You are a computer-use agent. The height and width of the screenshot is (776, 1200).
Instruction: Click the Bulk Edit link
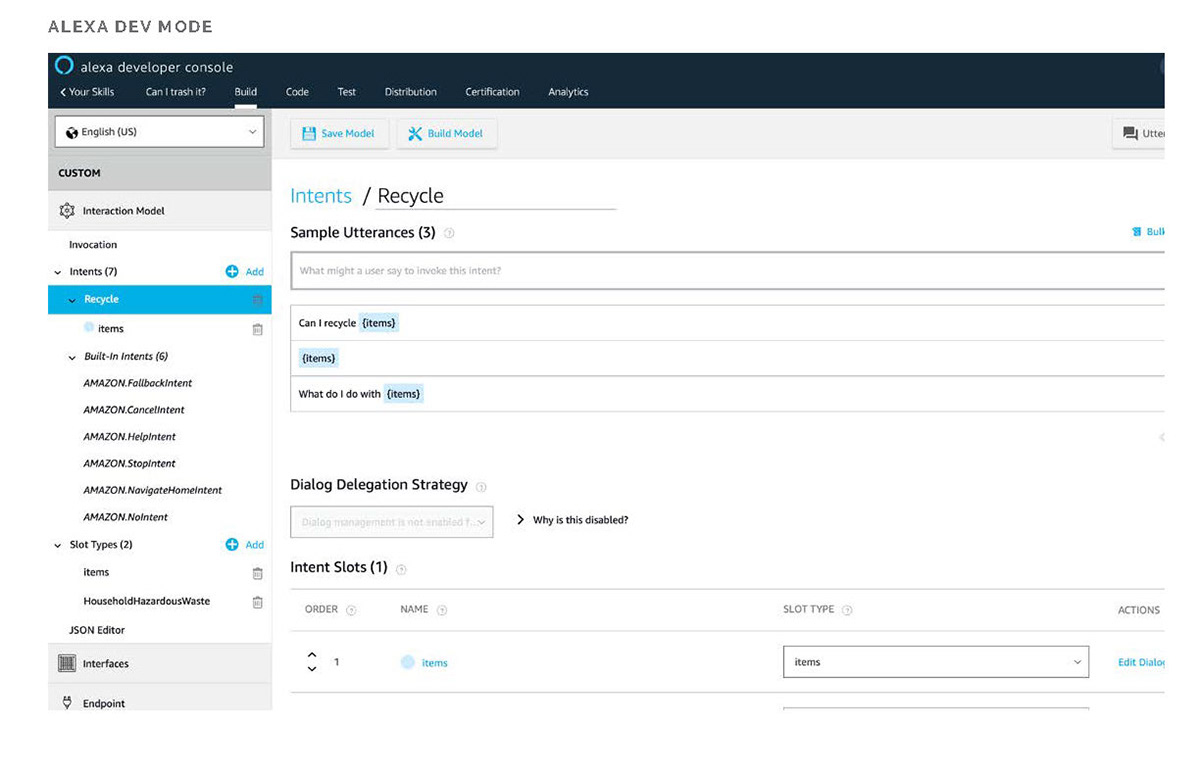click(1149, 232)
